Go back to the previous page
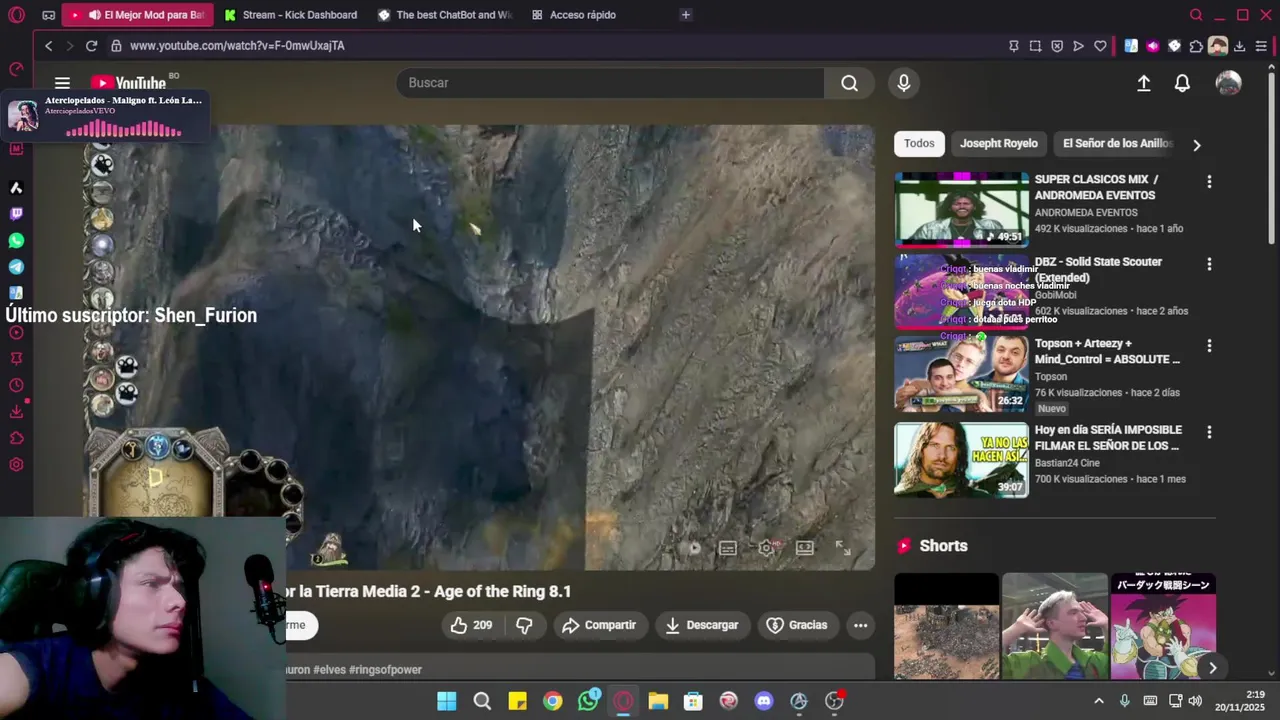Image resolution: width=1280 pixels, height=720 pixels. [48, 46]
